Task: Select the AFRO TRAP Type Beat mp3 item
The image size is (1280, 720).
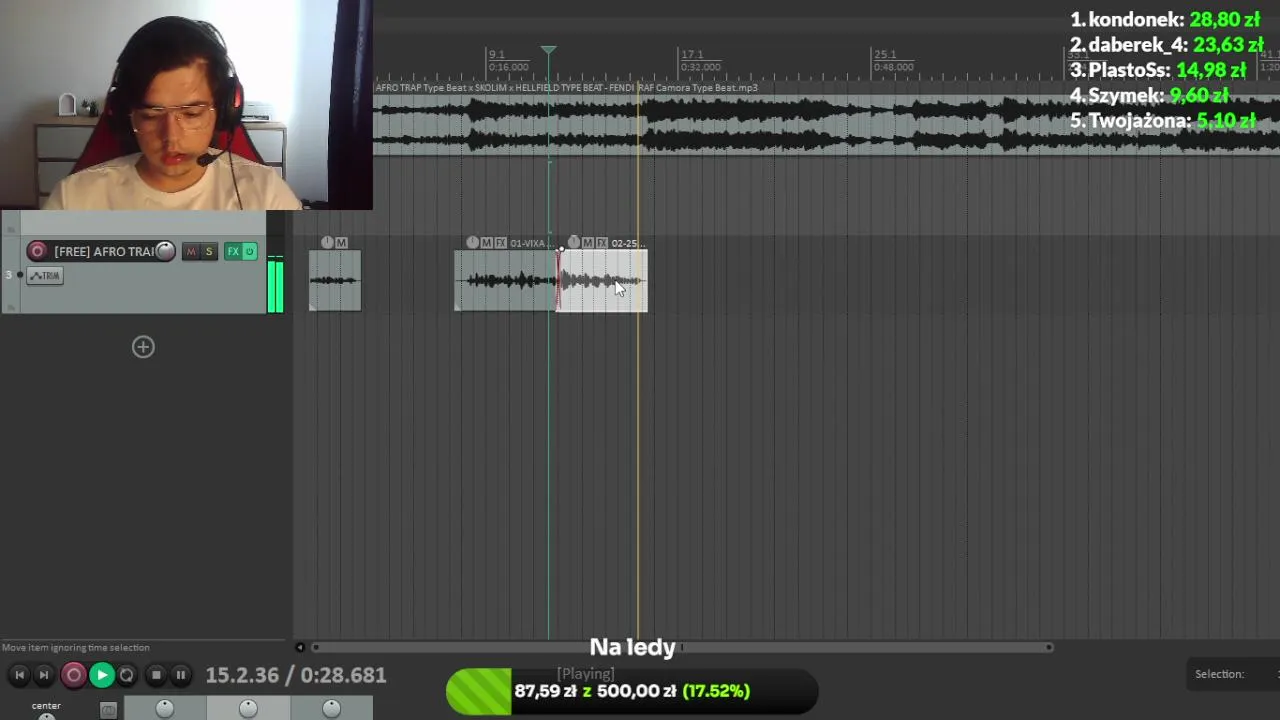Action: click(826, 125)
